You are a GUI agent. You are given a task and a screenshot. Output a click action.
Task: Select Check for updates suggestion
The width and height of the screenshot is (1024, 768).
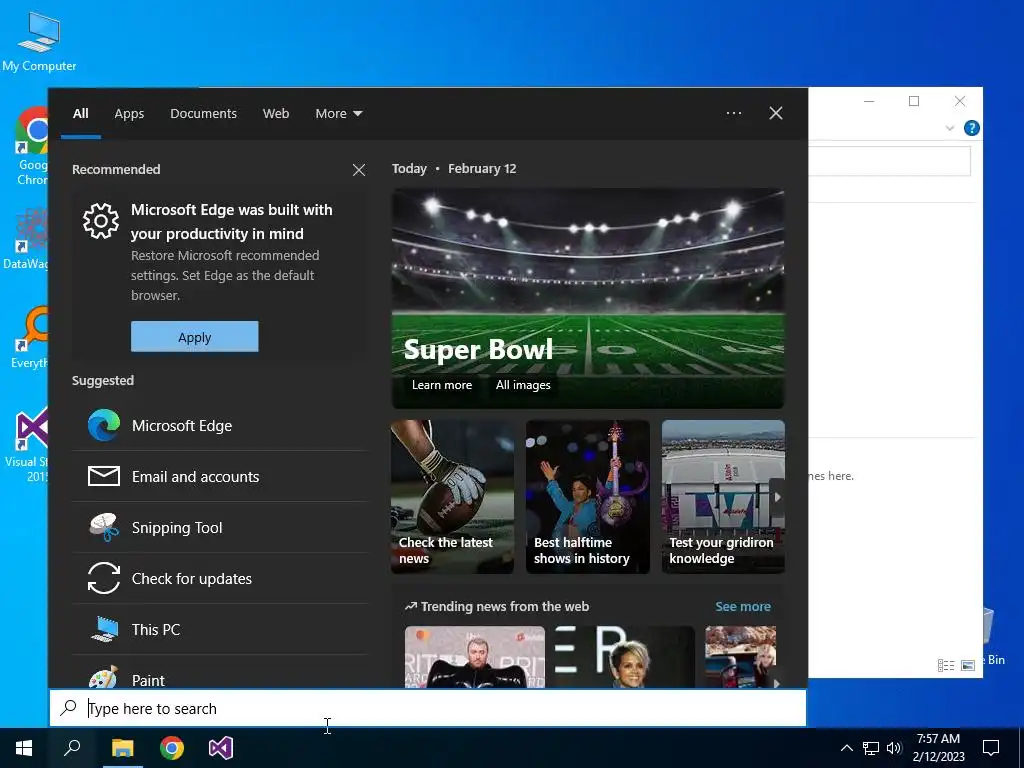point(219,579)
